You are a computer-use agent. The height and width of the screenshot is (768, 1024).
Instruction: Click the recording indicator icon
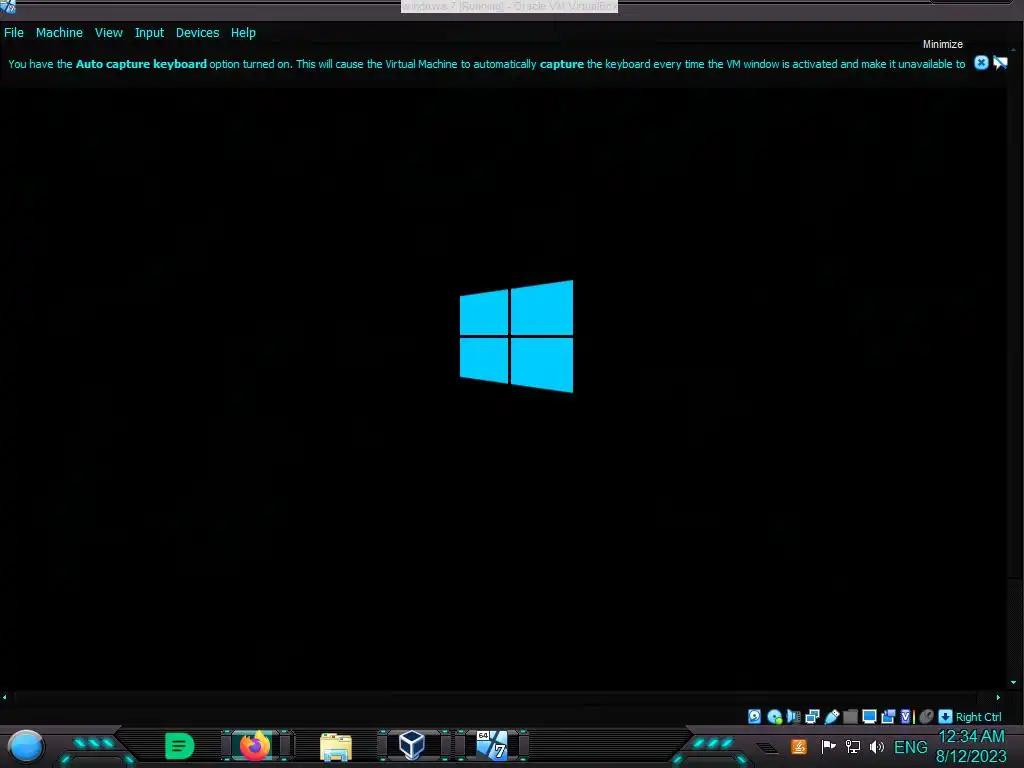coord(888,716)
